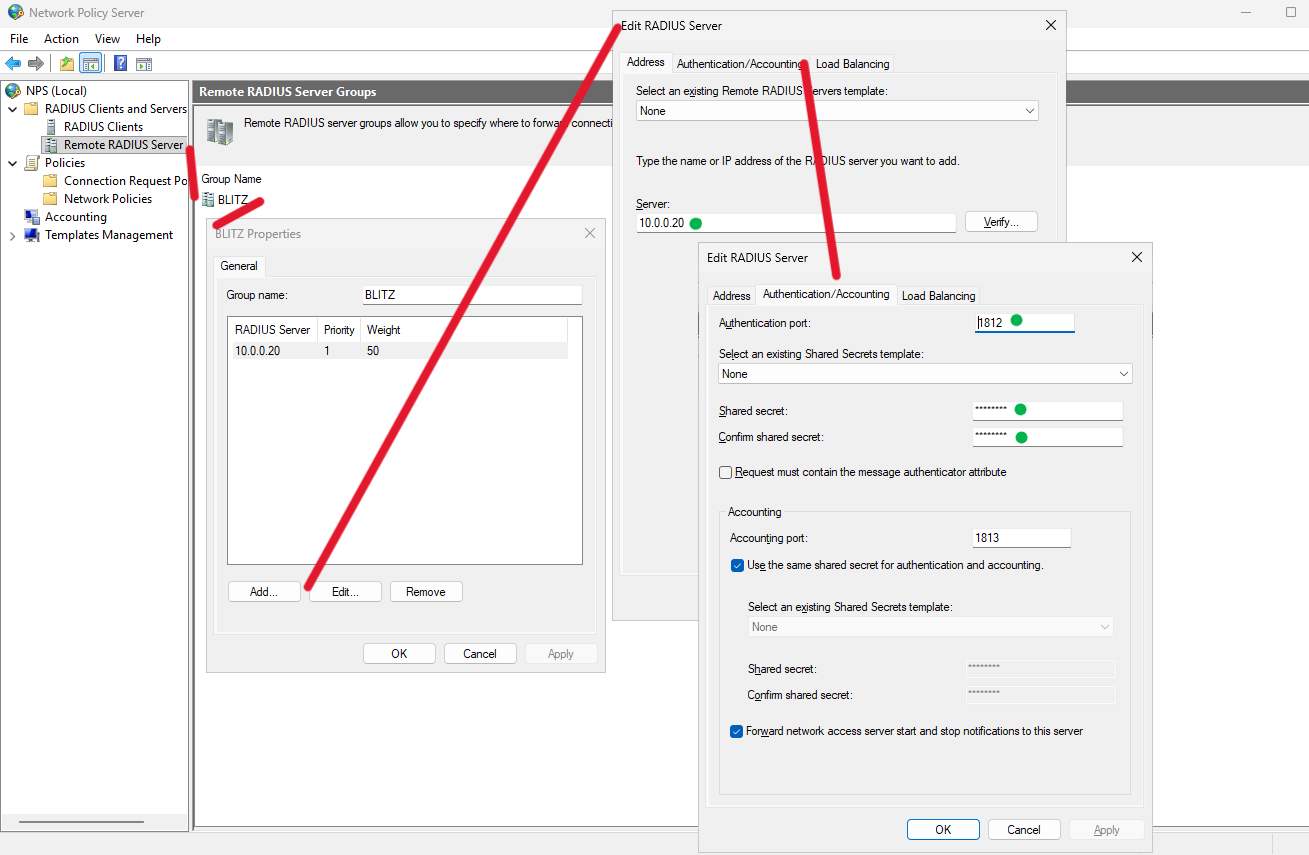Image resolution: width=1309 pixels, height=855 pixels.
Task: Select Authentication/Accounting tab in front Edit RADIUS Server dialog
Action: [826, 294]
